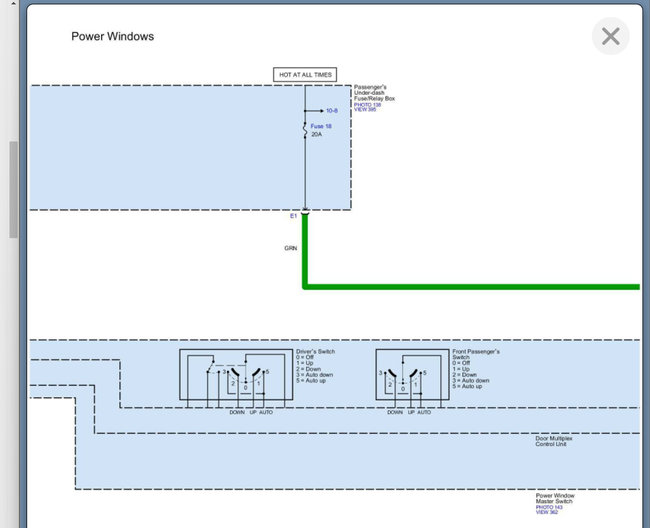
Task: Click the Power Window Master Switch label
Action: pyautogui.click(x=555, y=498)
